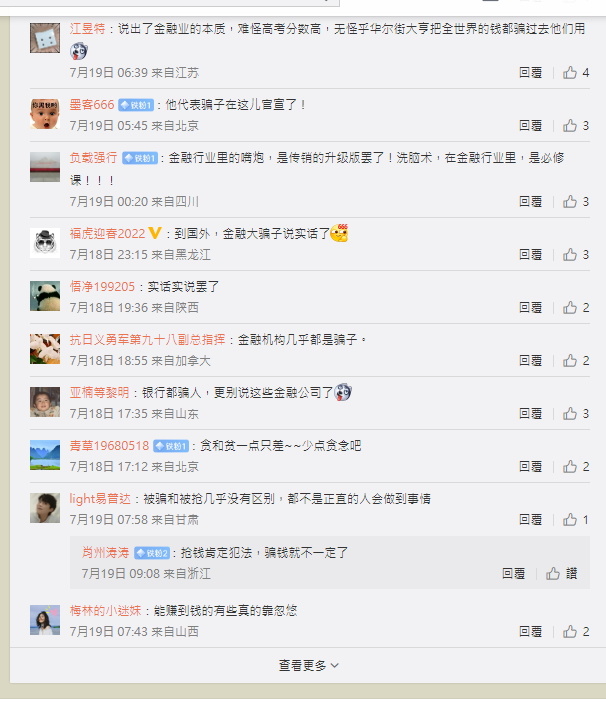Like 负载强行's comment about 金融行业
Screen dimensions: 606x702
[576, 202]
